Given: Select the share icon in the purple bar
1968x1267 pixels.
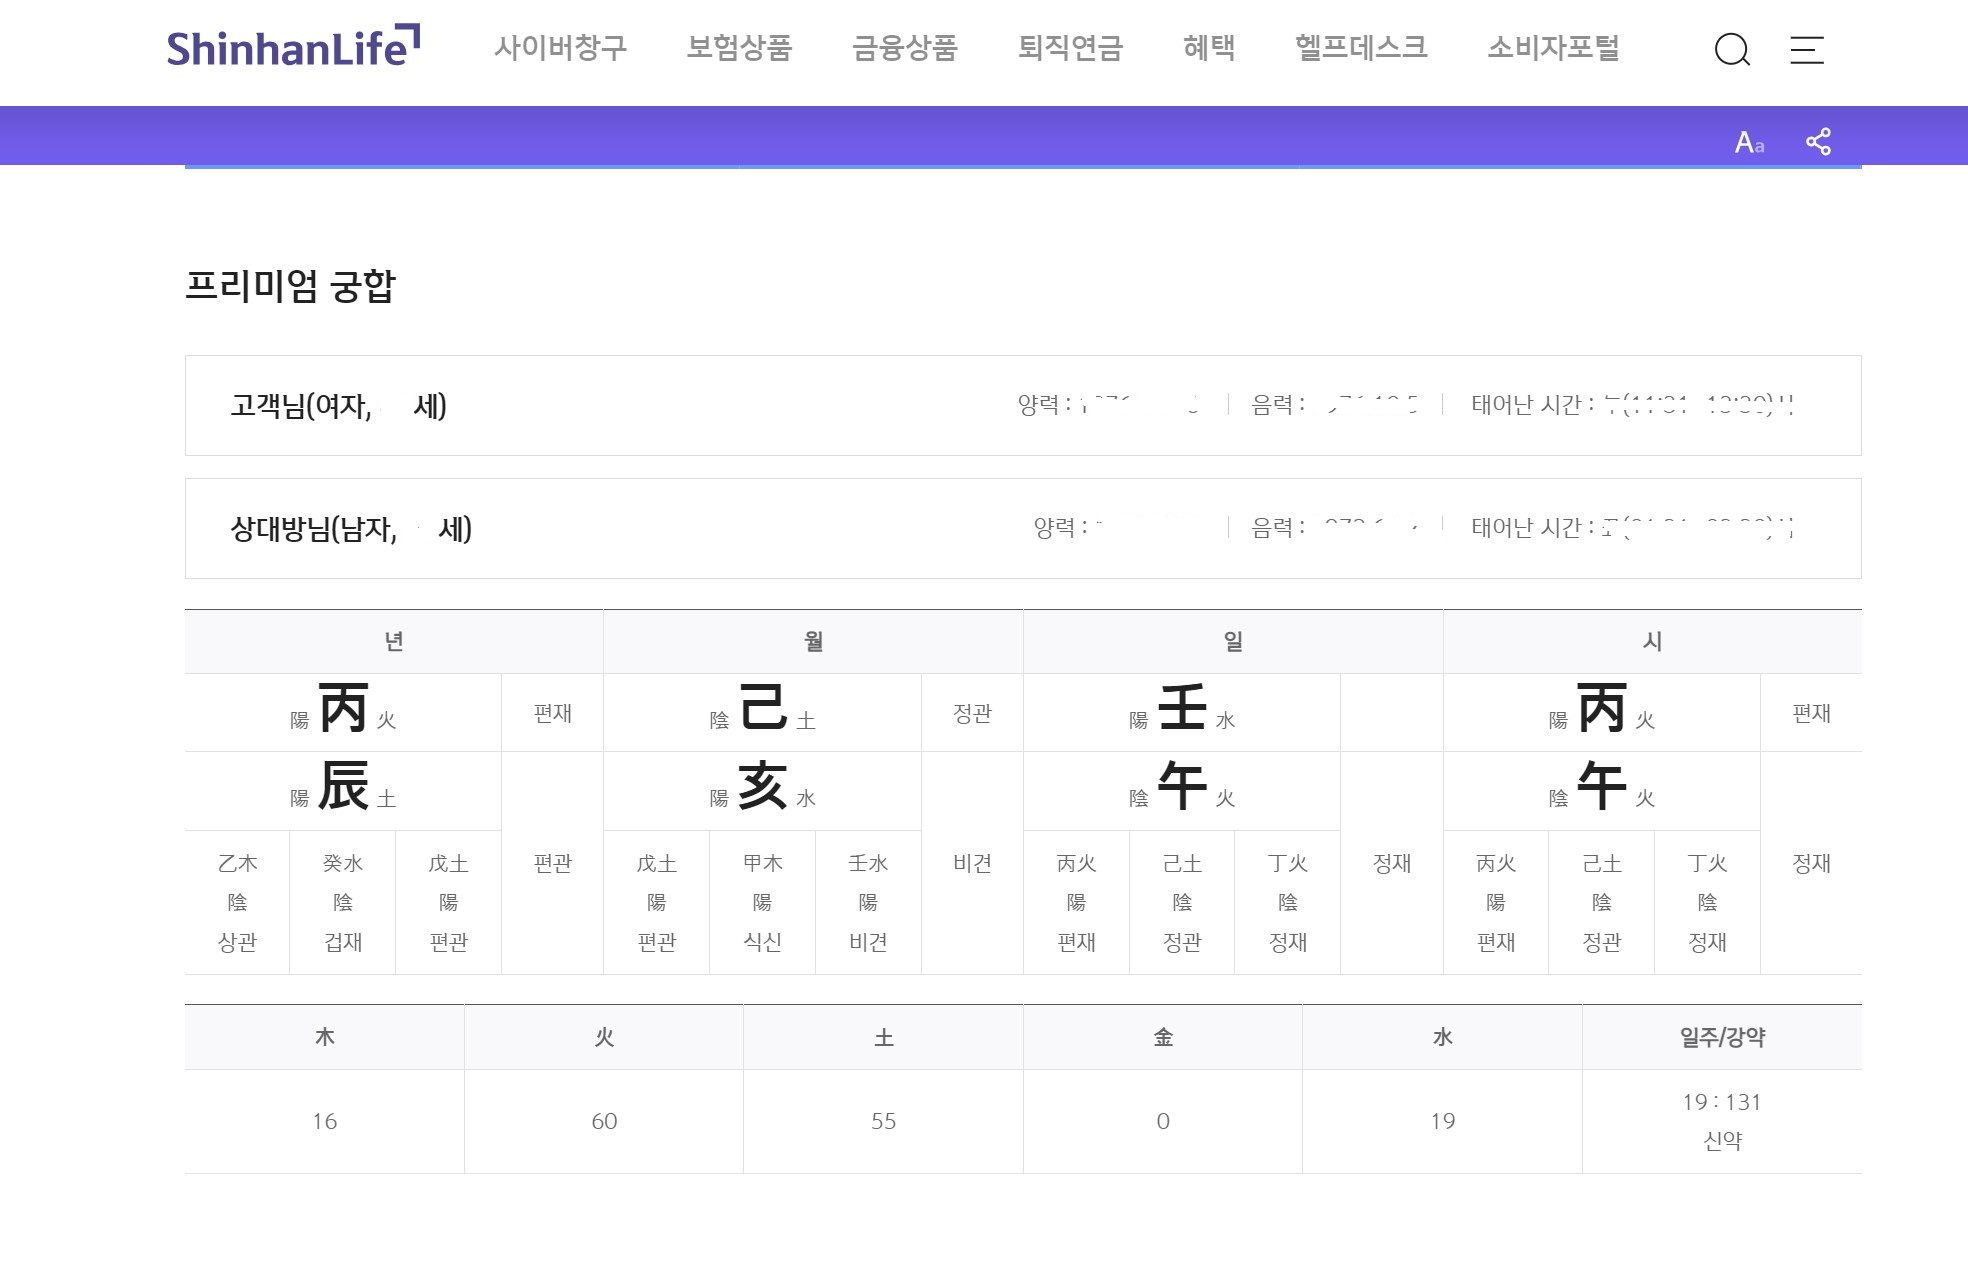Looking at the screenshot, I should (1820, 141).
